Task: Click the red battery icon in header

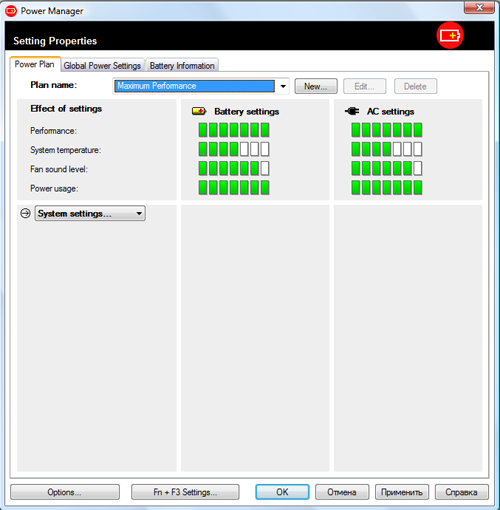Action: coord(450,35)
